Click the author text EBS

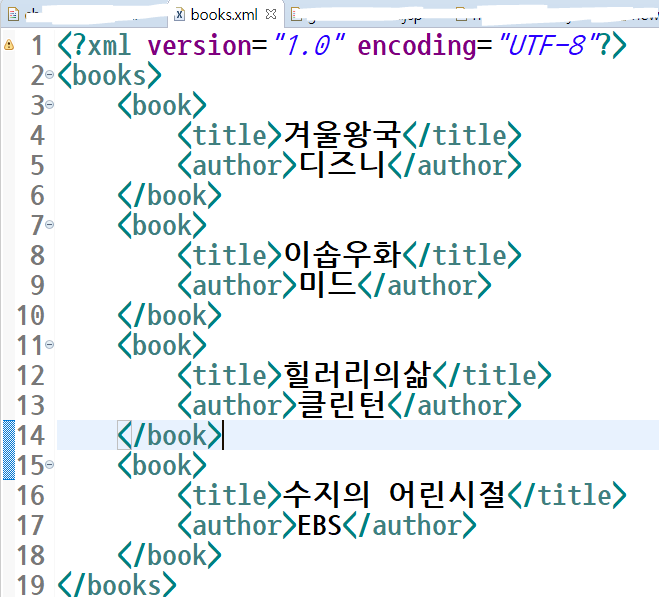point(319,525)
